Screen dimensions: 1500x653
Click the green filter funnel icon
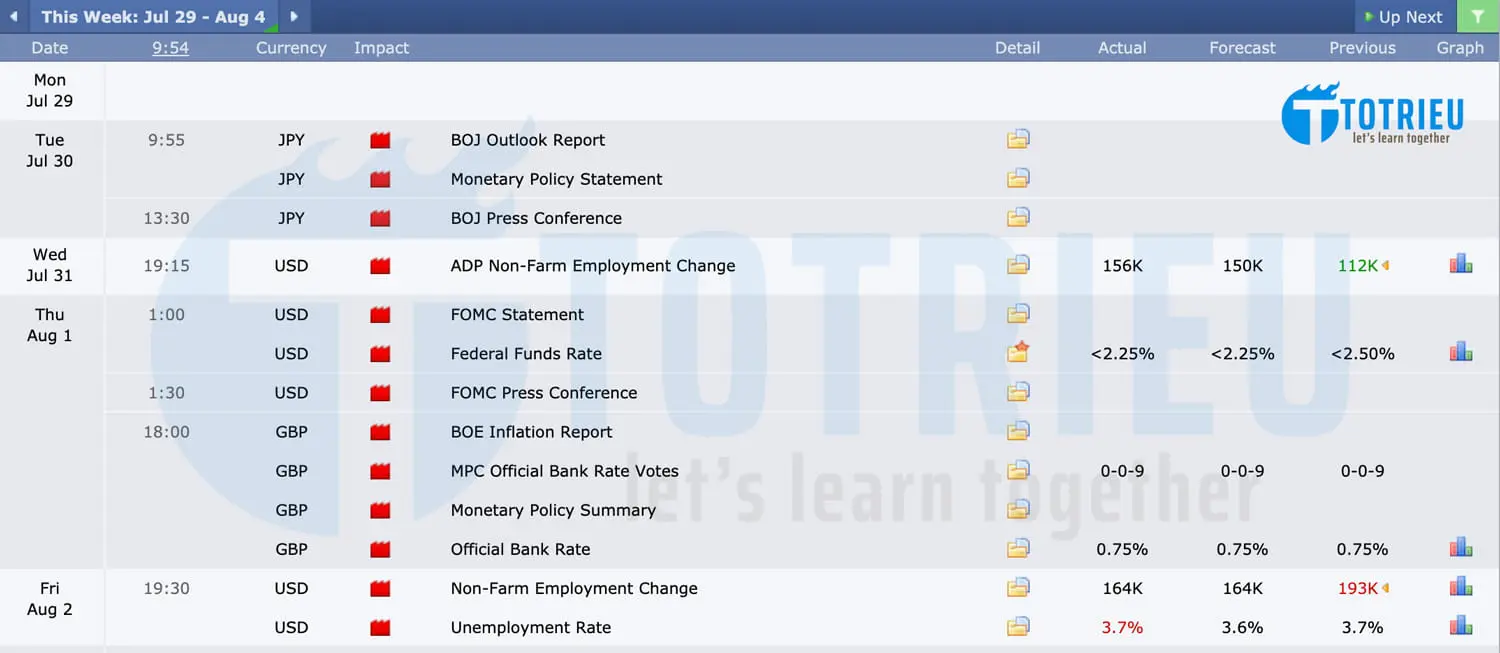pyautogui.click(x=1478, y=16)
